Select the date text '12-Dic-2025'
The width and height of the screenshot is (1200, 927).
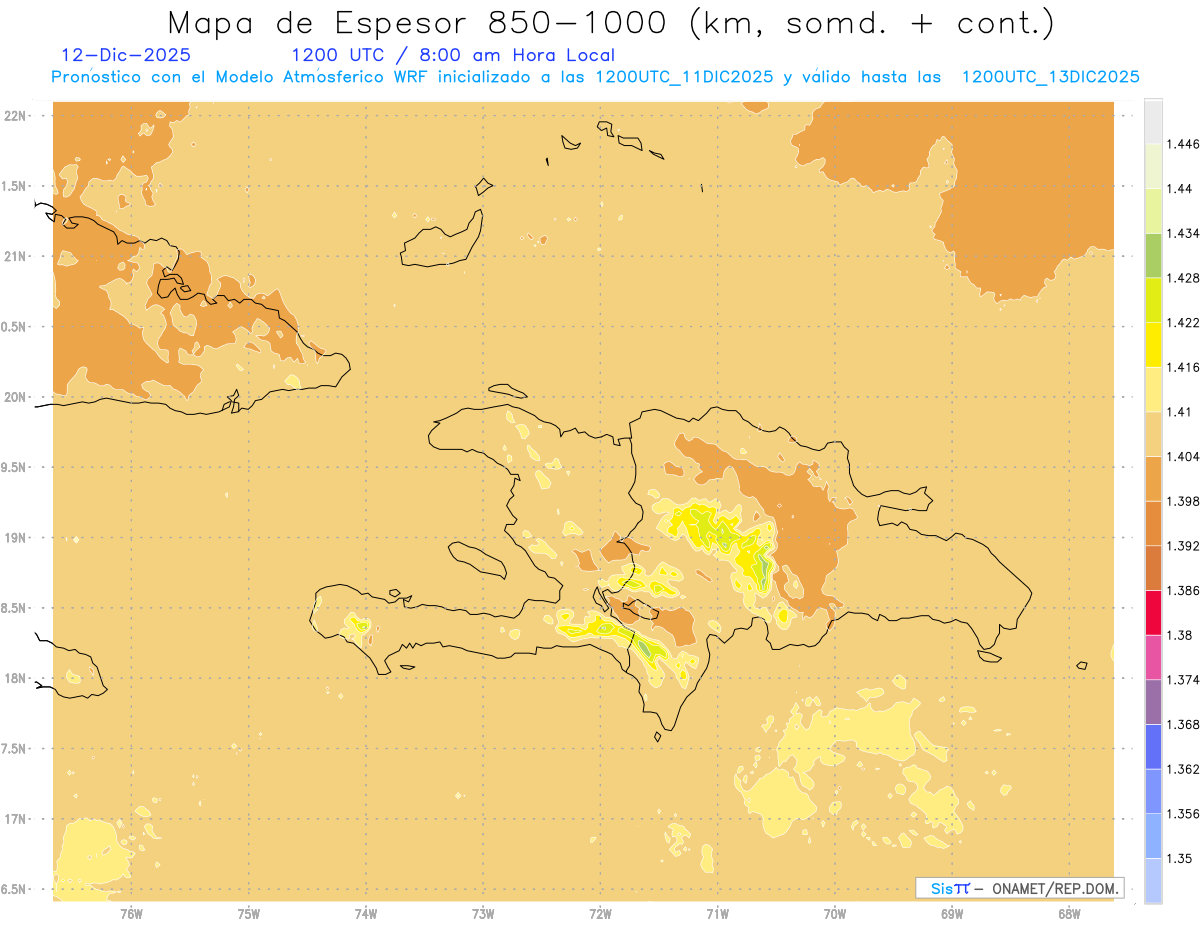(x=126, y=55)
